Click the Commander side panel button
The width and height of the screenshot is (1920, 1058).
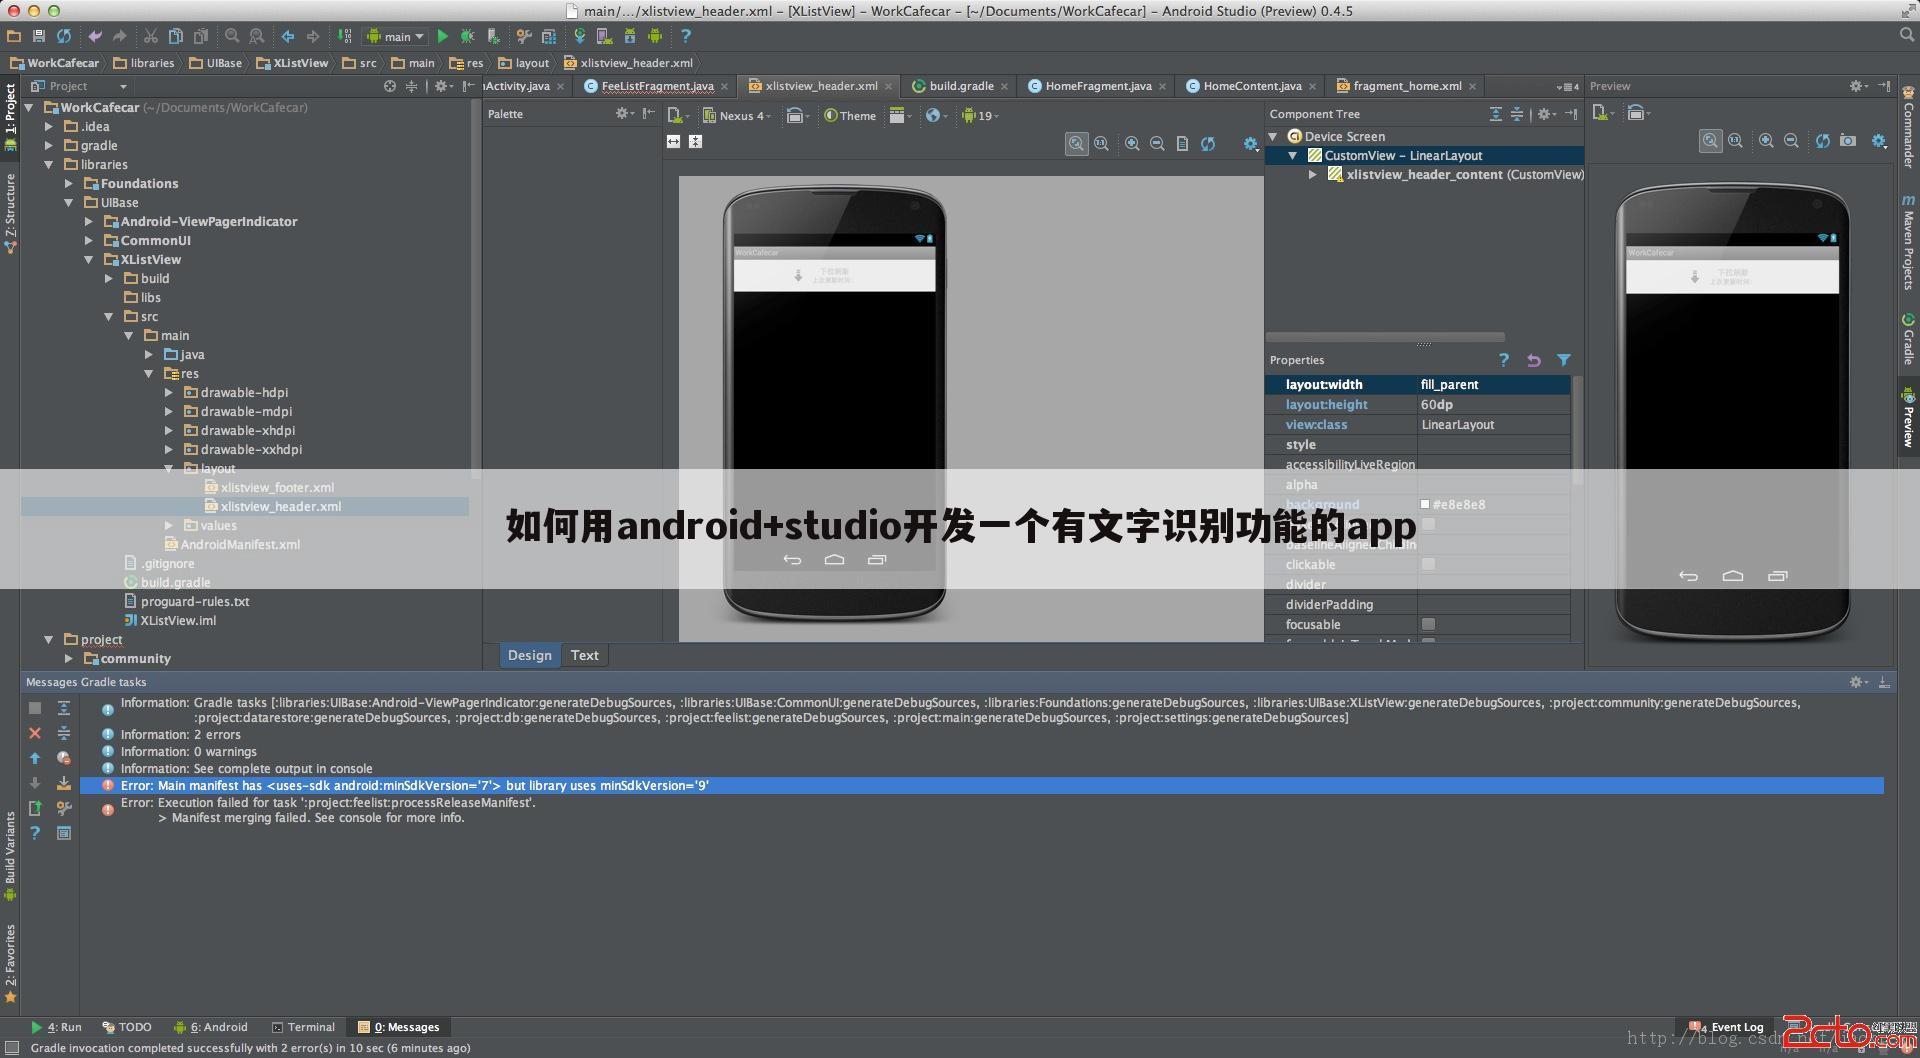click(x=1909, y=128)
